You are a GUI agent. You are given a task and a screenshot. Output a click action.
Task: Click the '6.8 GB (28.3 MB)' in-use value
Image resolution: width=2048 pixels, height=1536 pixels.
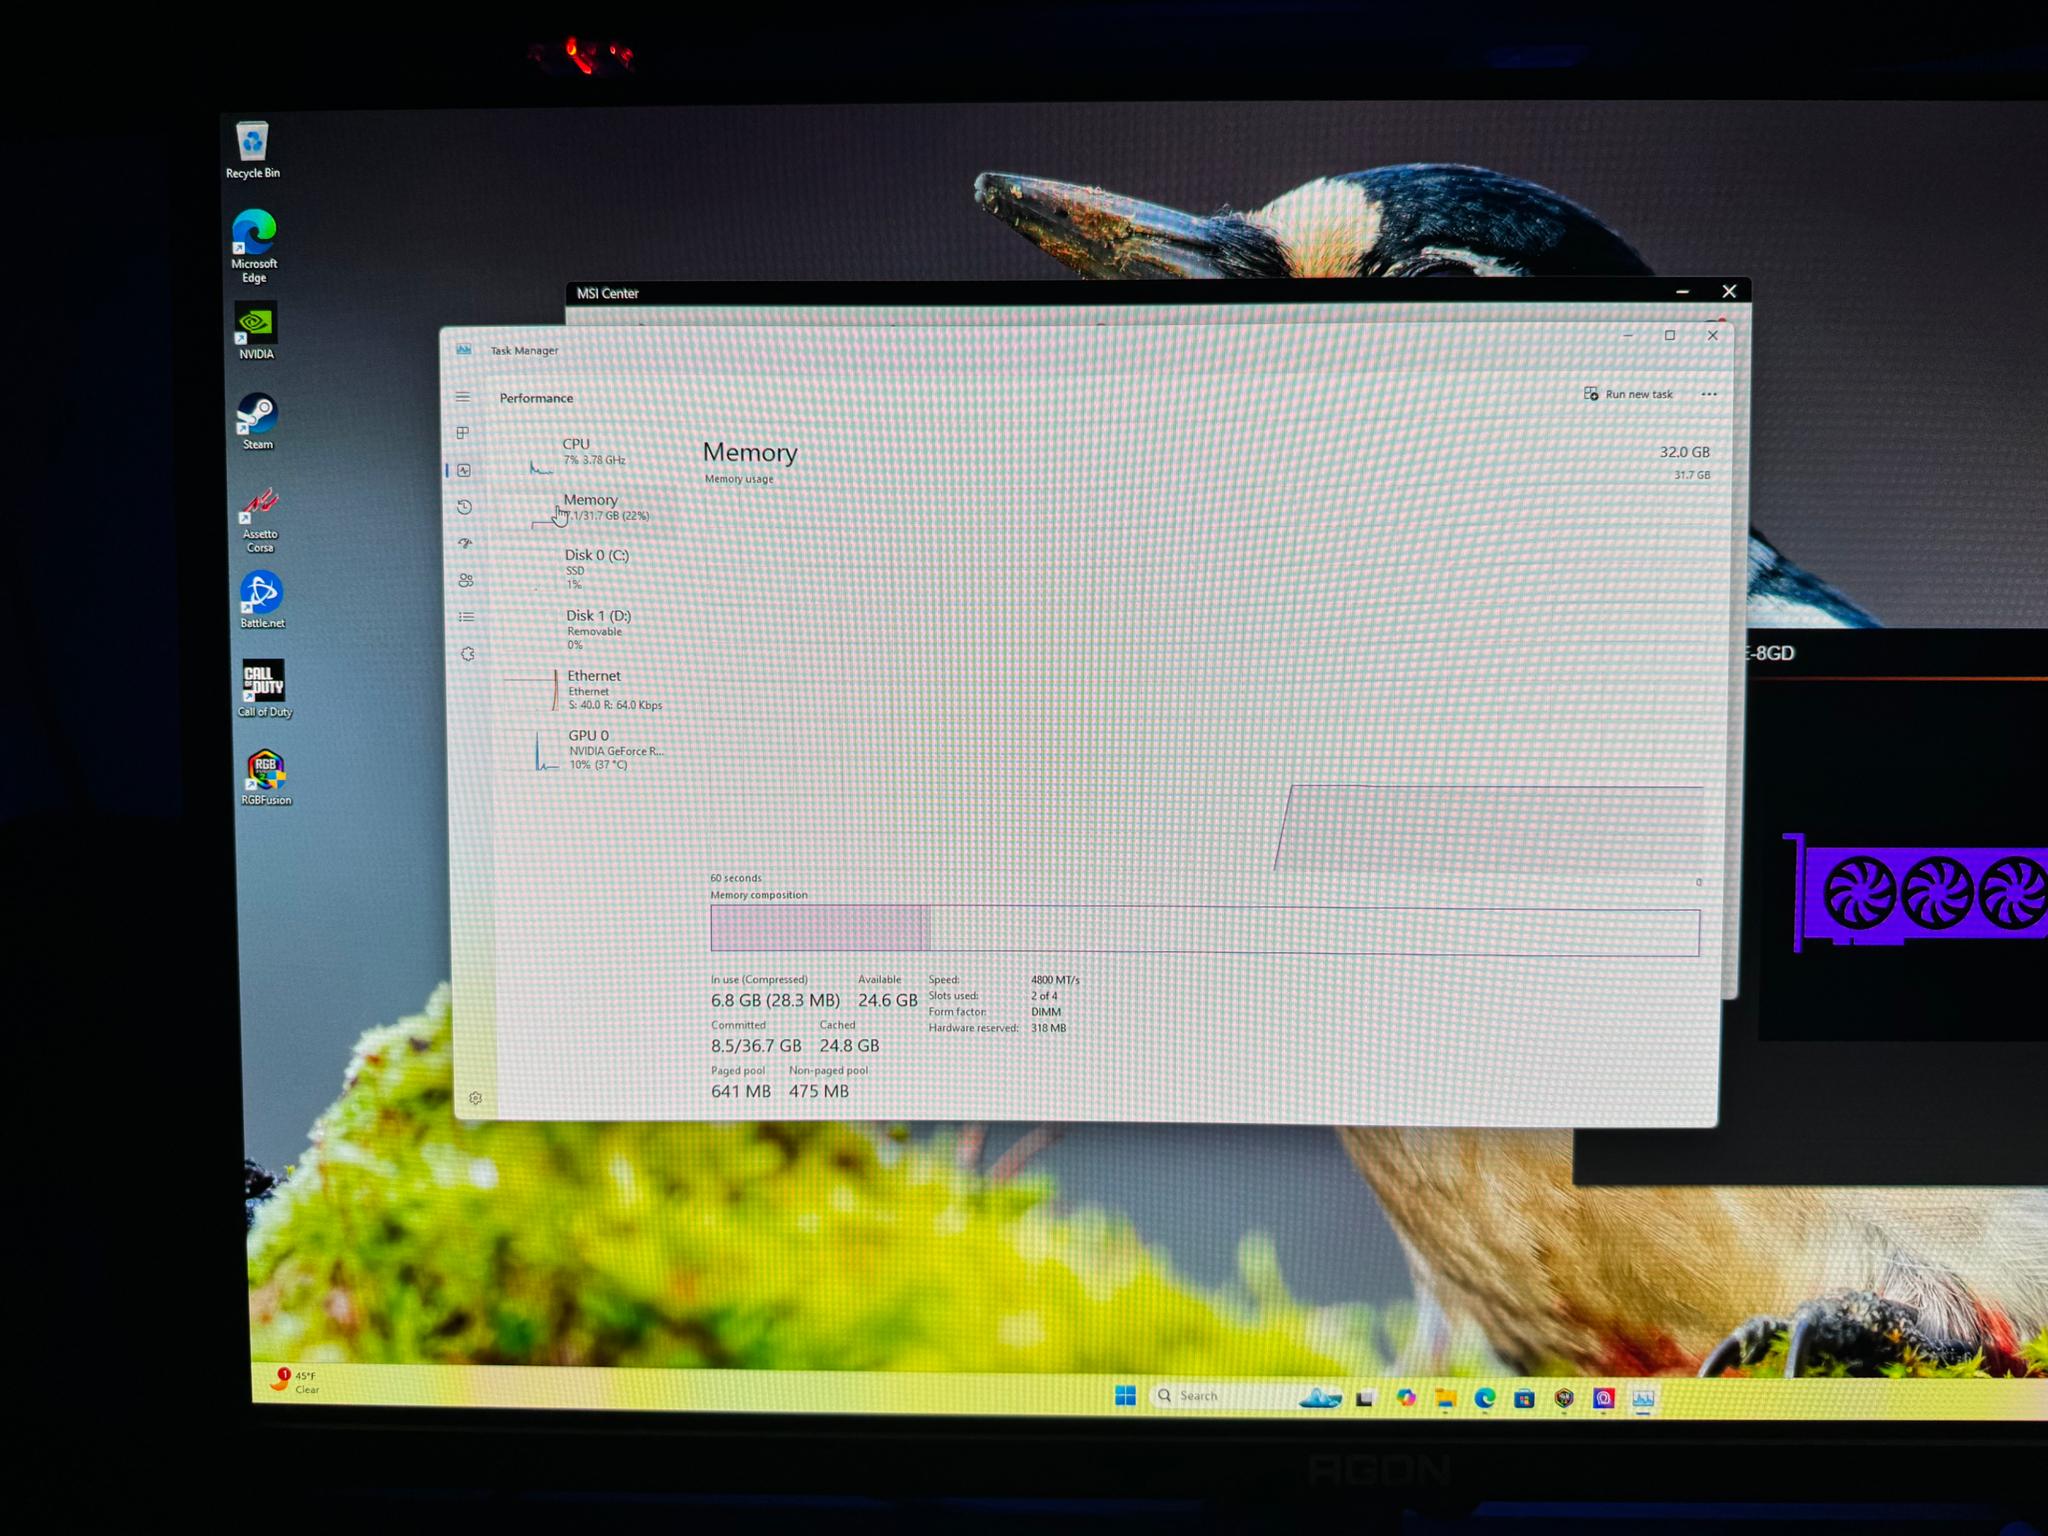pos(775,1000)
